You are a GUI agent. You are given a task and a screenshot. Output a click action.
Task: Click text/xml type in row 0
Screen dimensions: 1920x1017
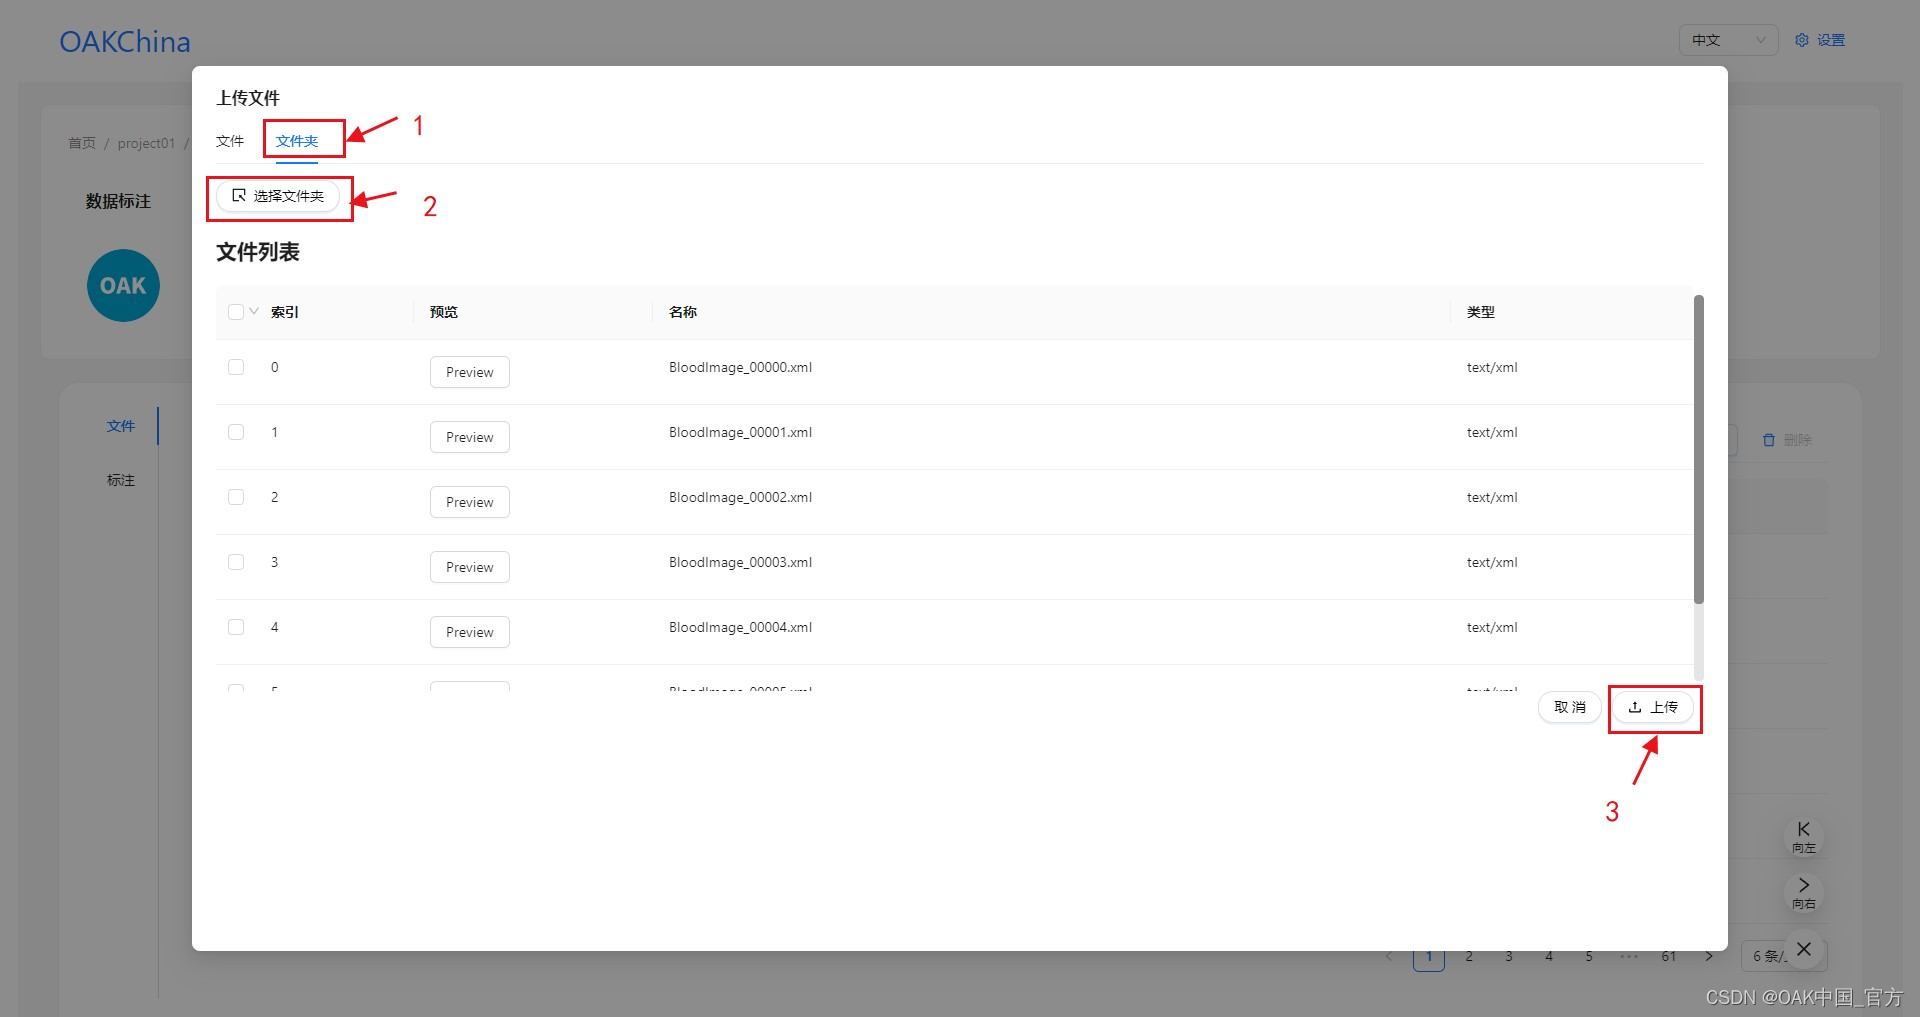pos(1492,367)
